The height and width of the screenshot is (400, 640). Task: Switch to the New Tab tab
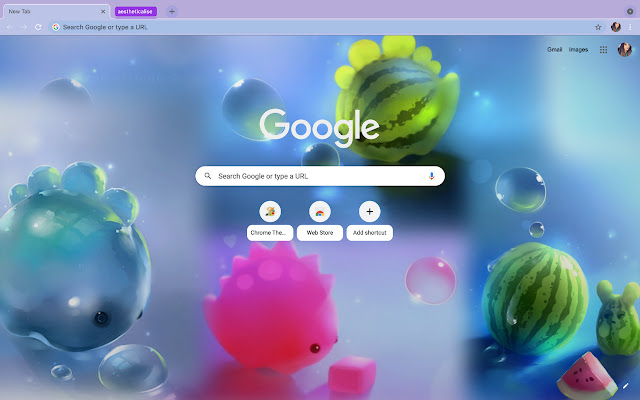pos(57,11)
